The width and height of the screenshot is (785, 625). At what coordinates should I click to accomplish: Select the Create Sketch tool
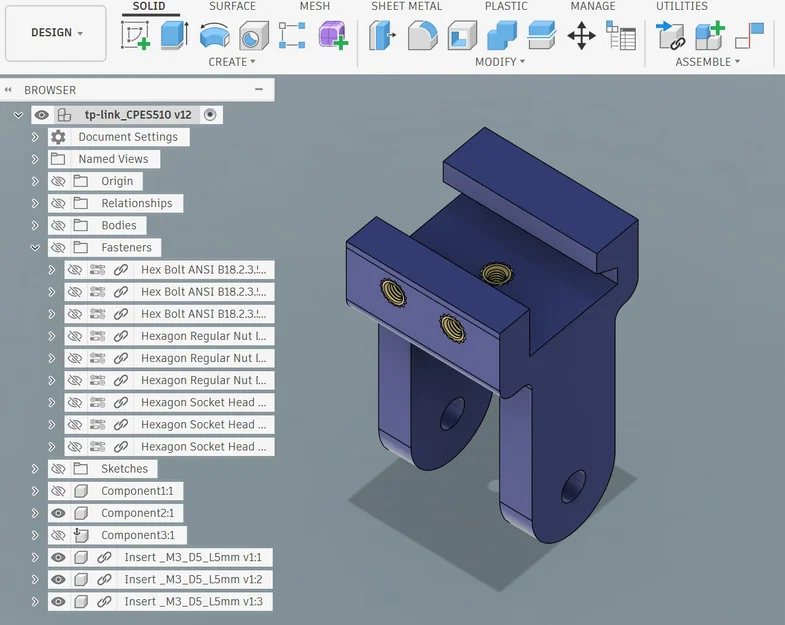[135, 35]
